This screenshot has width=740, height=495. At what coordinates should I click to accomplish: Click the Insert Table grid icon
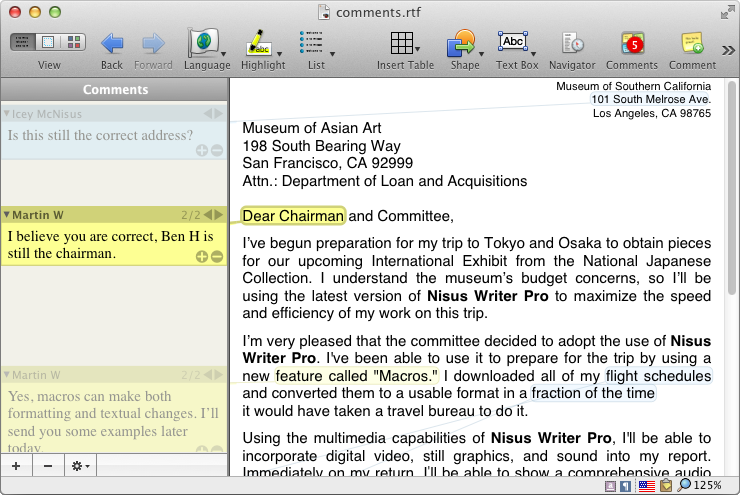[x=402, y=43]
